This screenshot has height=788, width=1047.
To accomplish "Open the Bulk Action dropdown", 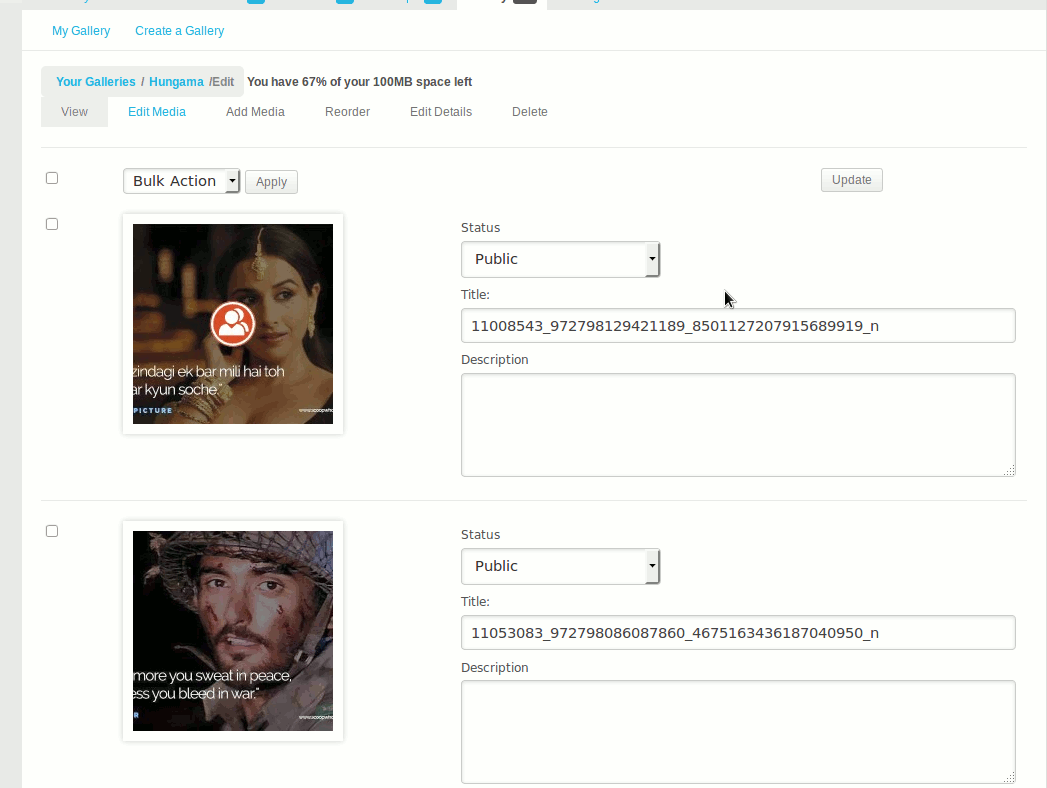I will pos(181,181).
